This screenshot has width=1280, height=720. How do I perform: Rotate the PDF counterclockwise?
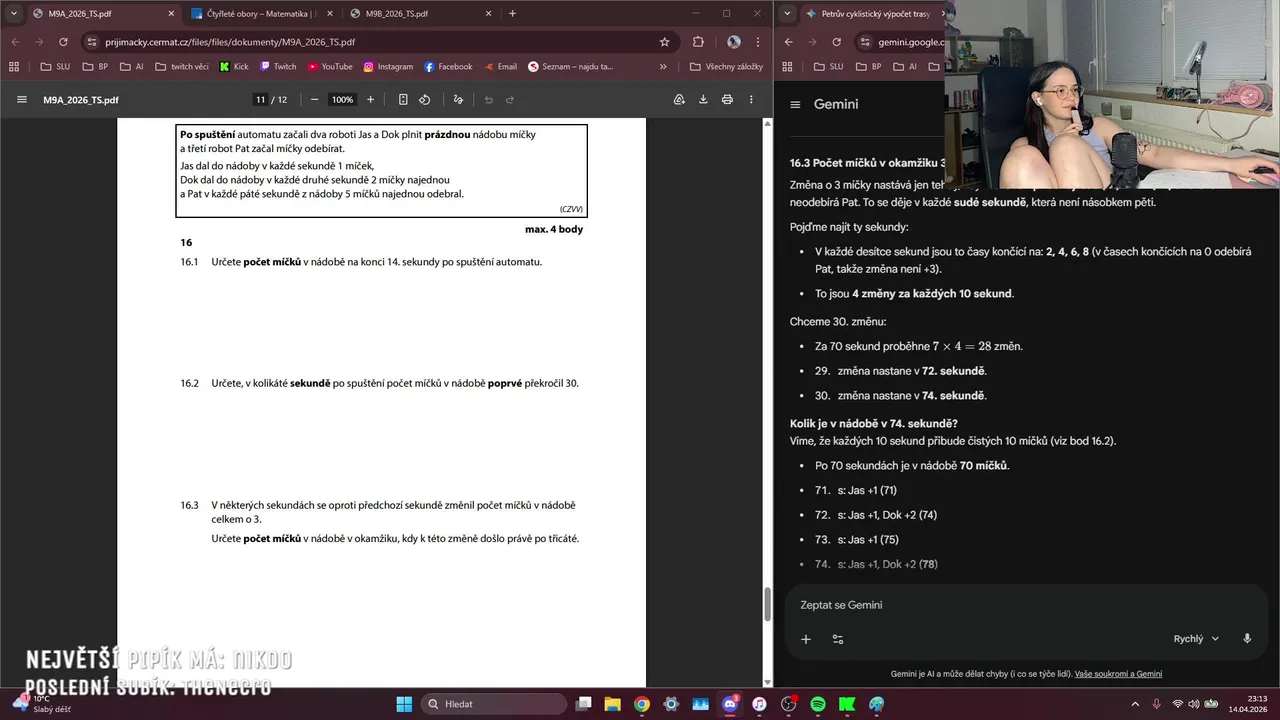click(424, 100)
